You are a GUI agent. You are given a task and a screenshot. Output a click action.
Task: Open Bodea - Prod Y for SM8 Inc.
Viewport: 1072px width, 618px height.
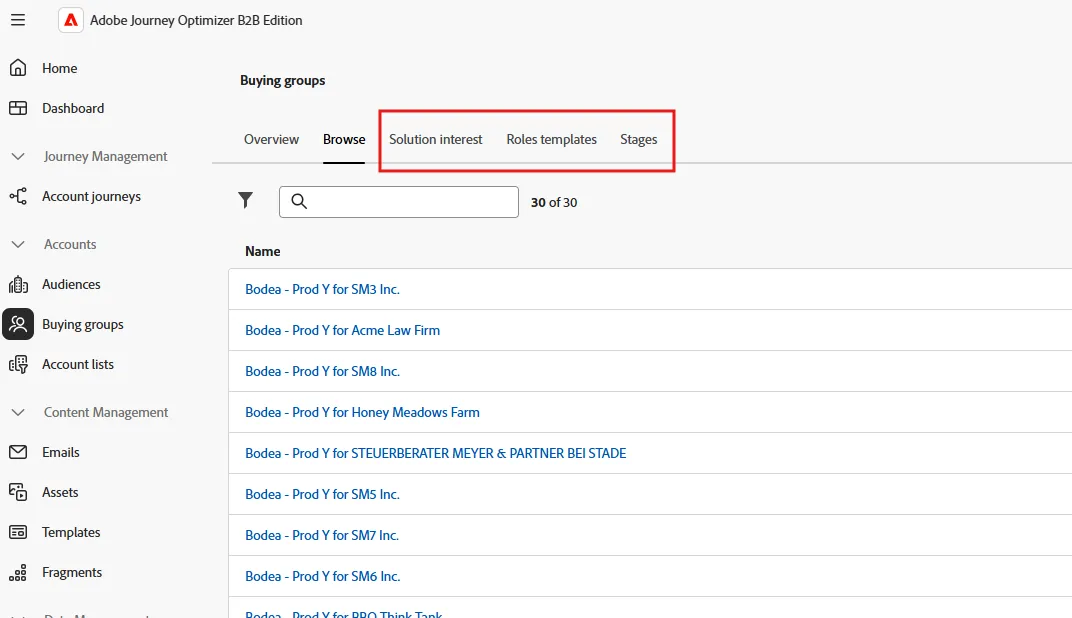click(322, 371)
